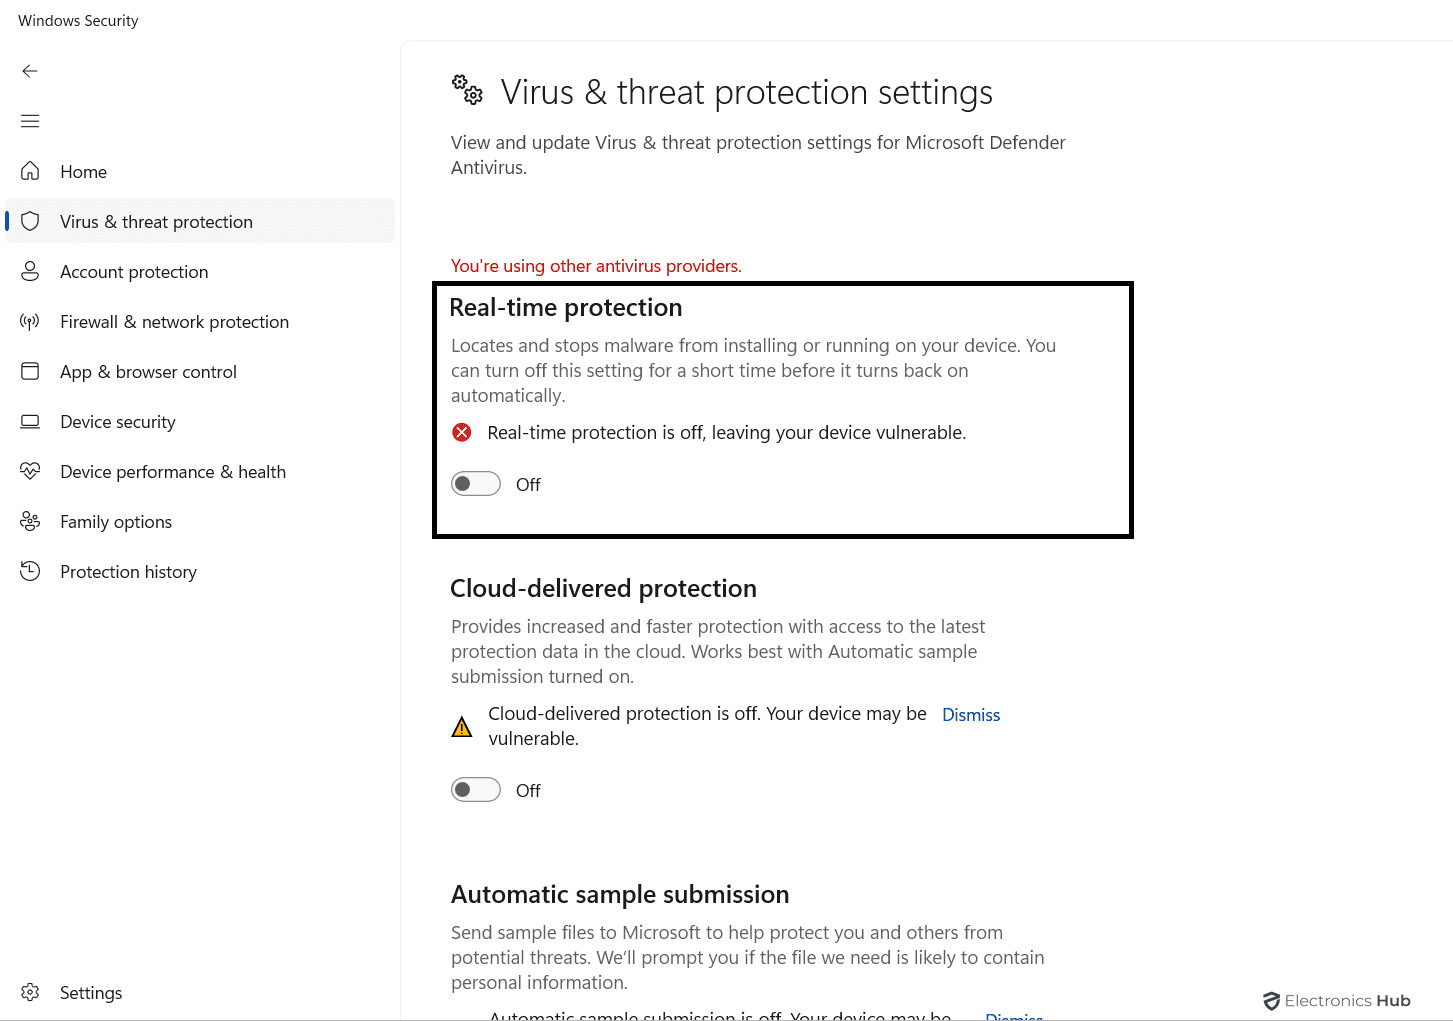Collapse the navigation sidebar via hamburger menu
Screen dimensions: 1453x1021
click(30, 121)
